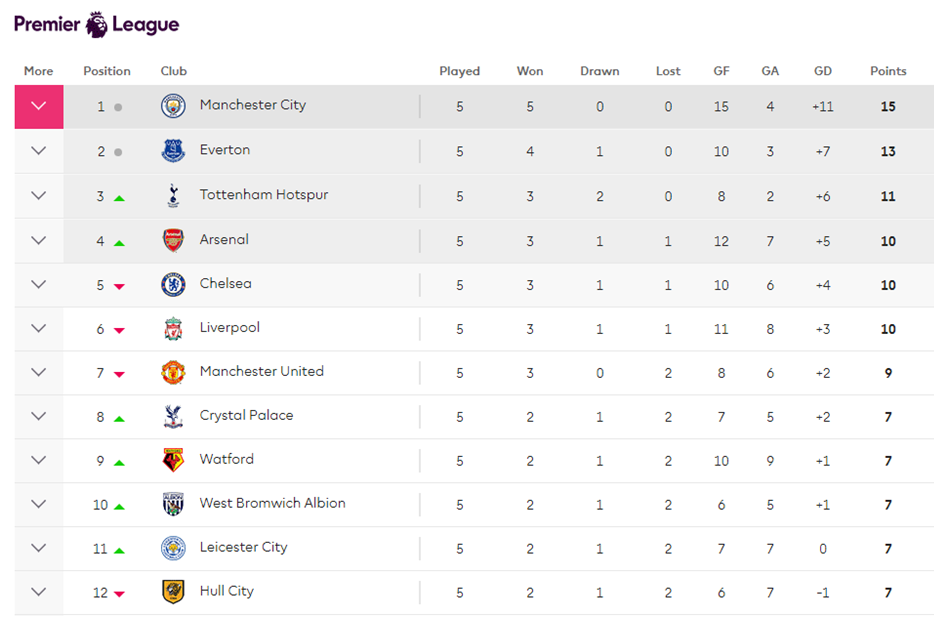Collapse the Manchester City row details
The image size is (935, 617).
click(x=39, y=106)
